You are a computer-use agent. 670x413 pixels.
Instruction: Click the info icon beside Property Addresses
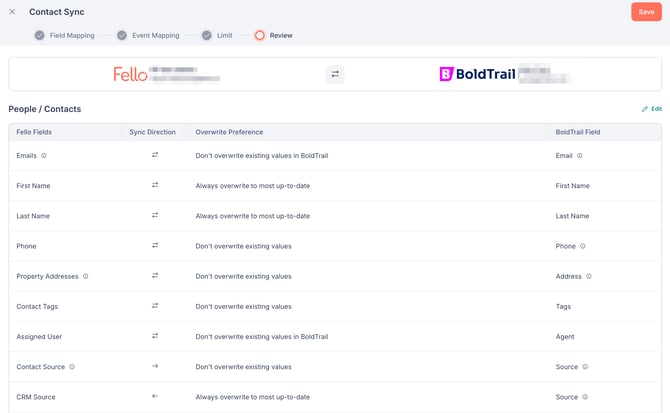click(x=86, y=276)
